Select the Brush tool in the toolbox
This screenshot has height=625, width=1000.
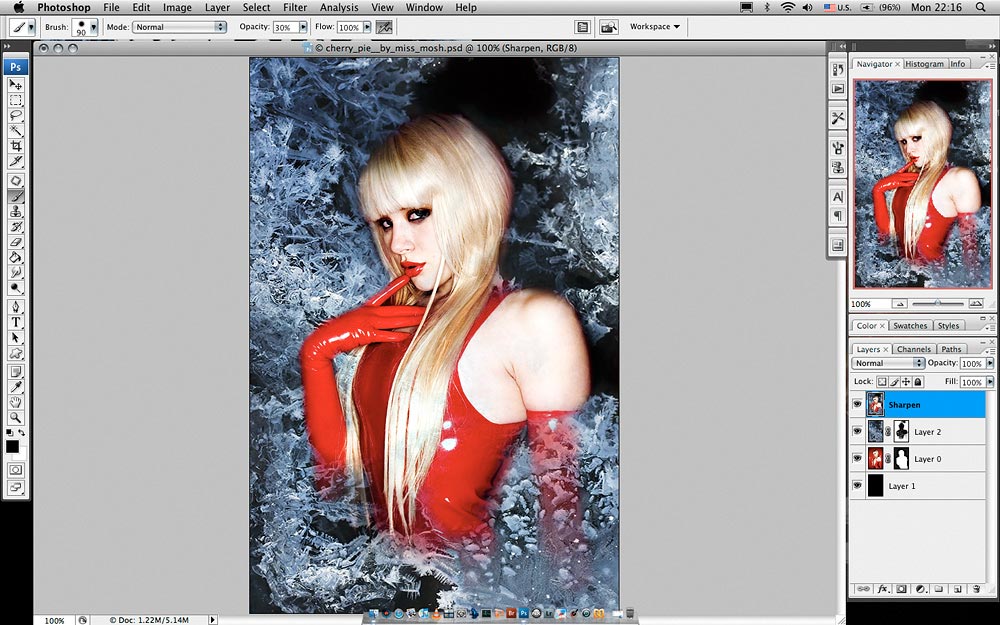(15, 196)
